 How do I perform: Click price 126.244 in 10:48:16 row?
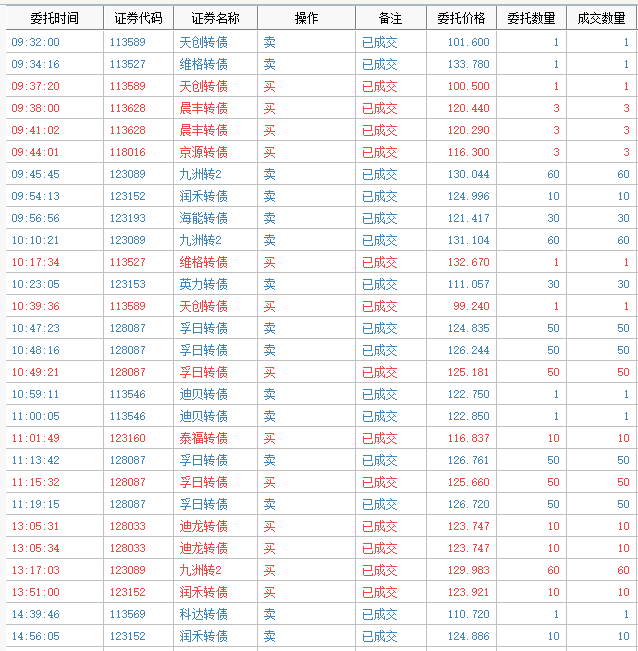click(468, 350)
